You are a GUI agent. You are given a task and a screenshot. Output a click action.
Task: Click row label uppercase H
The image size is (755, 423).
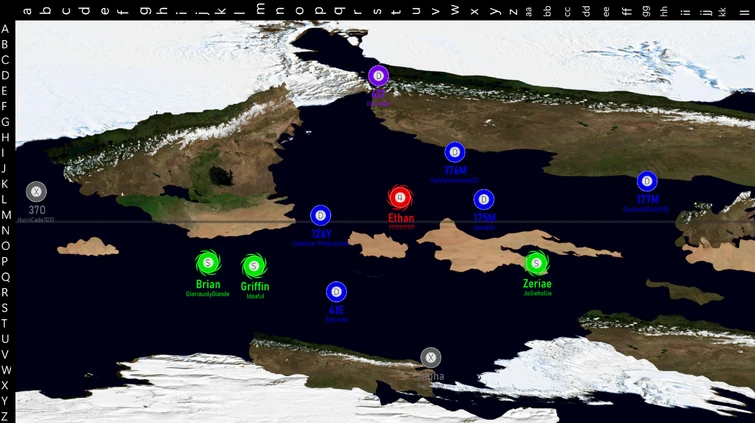pos(5,137)
